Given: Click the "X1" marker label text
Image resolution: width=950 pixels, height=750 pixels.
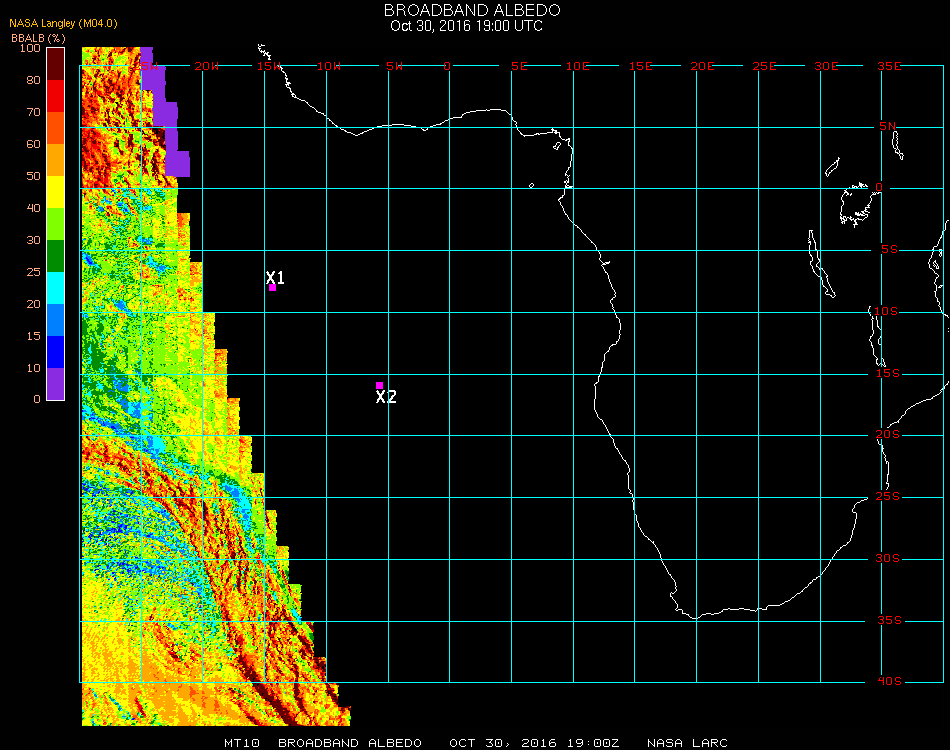Looking at the screenshot, I should click(275, 277).
